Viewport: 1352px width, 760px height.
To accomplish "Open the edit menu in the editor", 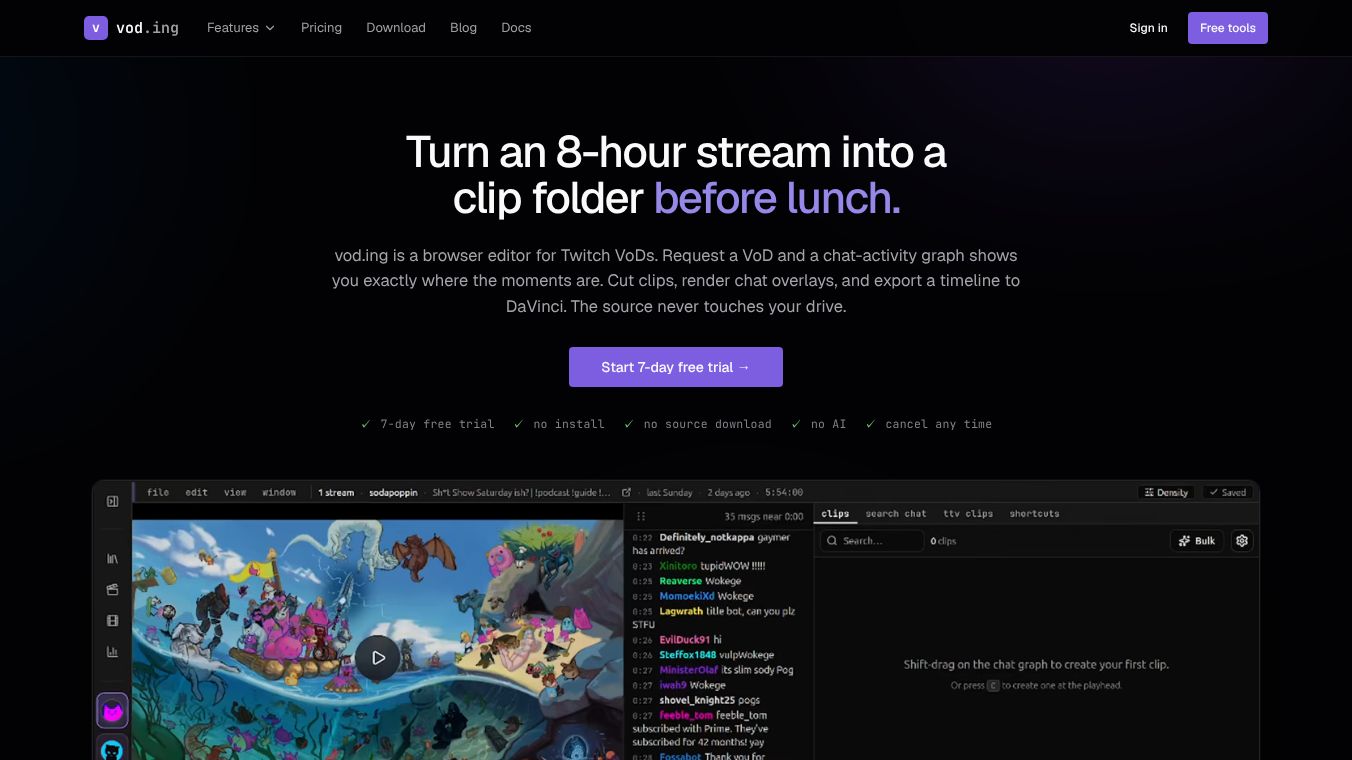I will [x=197, y=493].
